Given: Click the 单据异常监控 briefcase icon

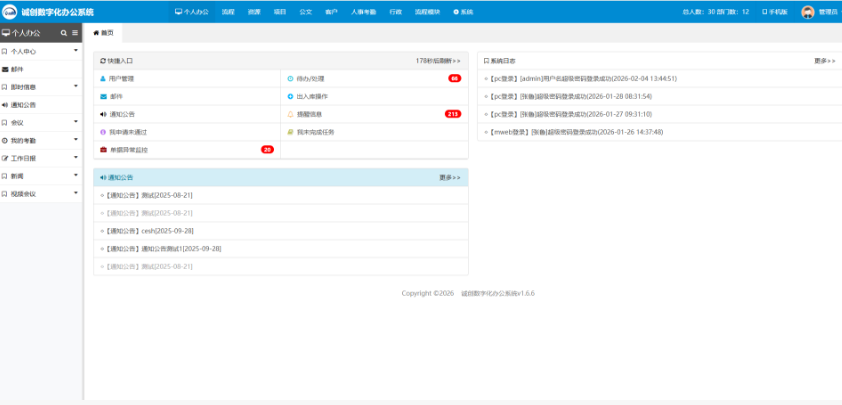Looking at the screenshot, I should [x=102, y=150].
